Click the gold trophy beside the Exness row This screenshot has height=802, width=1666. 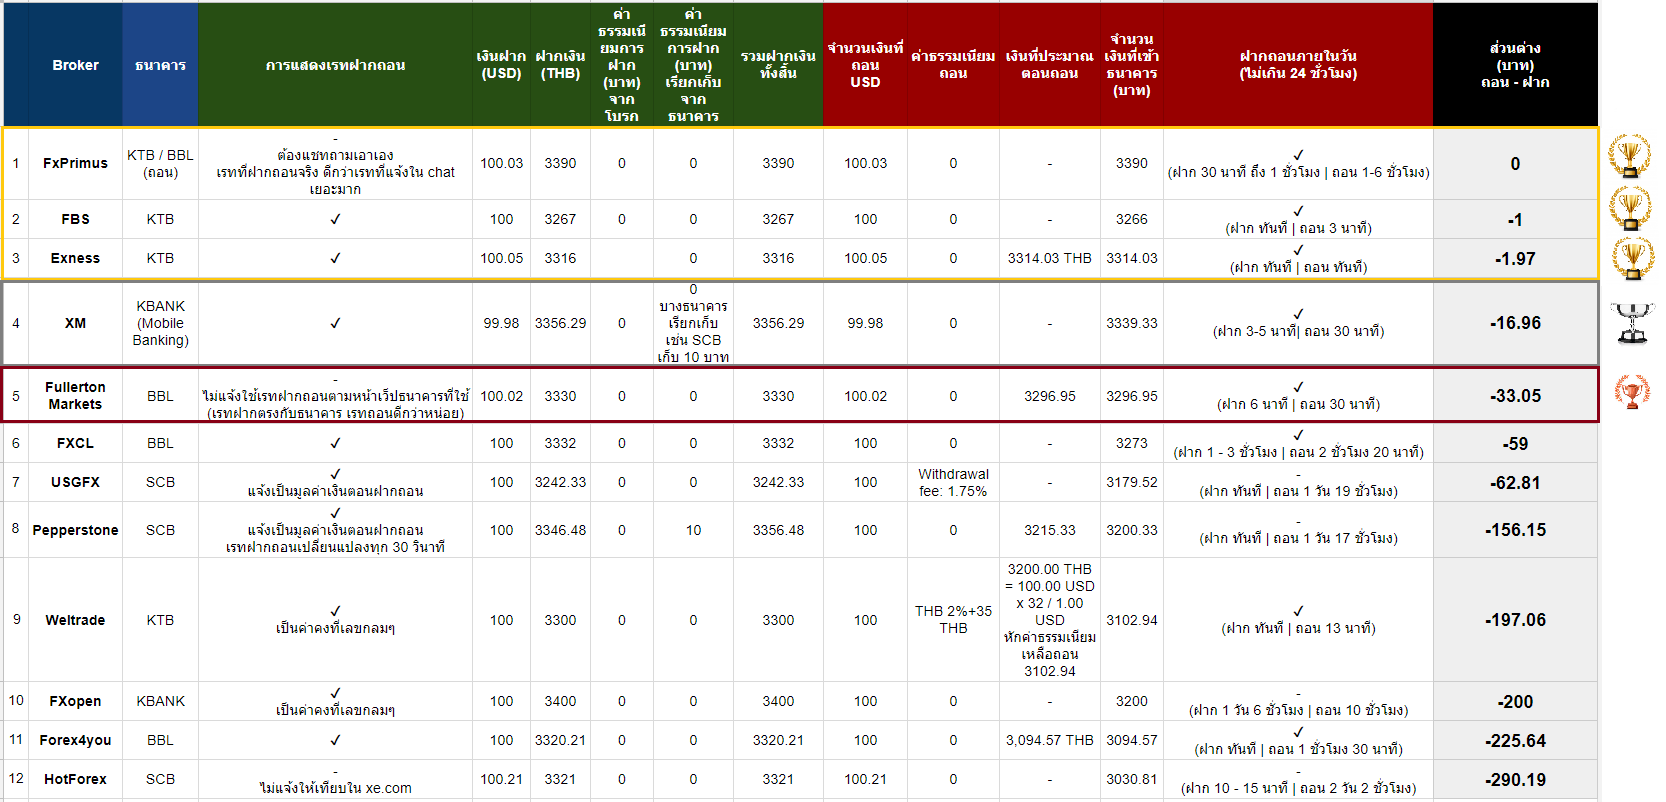[x=1632, y=259]
